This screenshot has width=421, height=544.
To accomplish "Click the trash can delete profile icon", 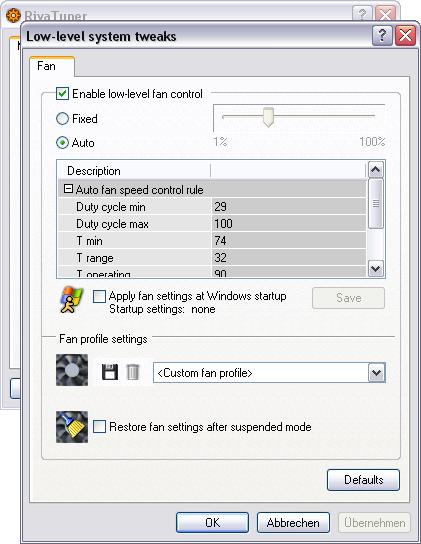I will (132, 372).
